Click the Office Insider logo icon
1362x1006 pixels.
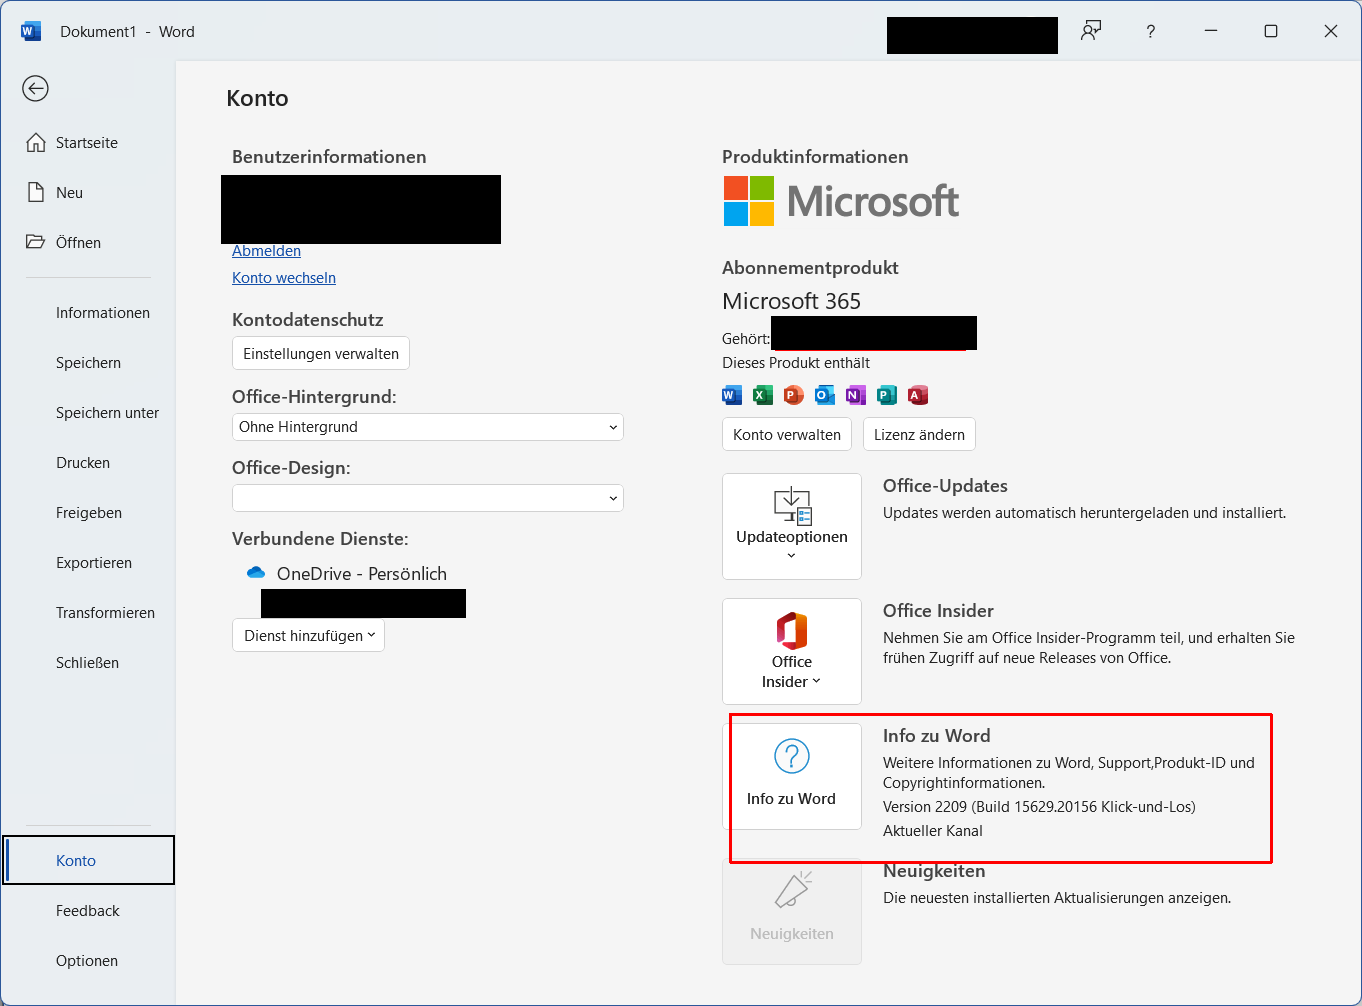click(x=792, y=631)
